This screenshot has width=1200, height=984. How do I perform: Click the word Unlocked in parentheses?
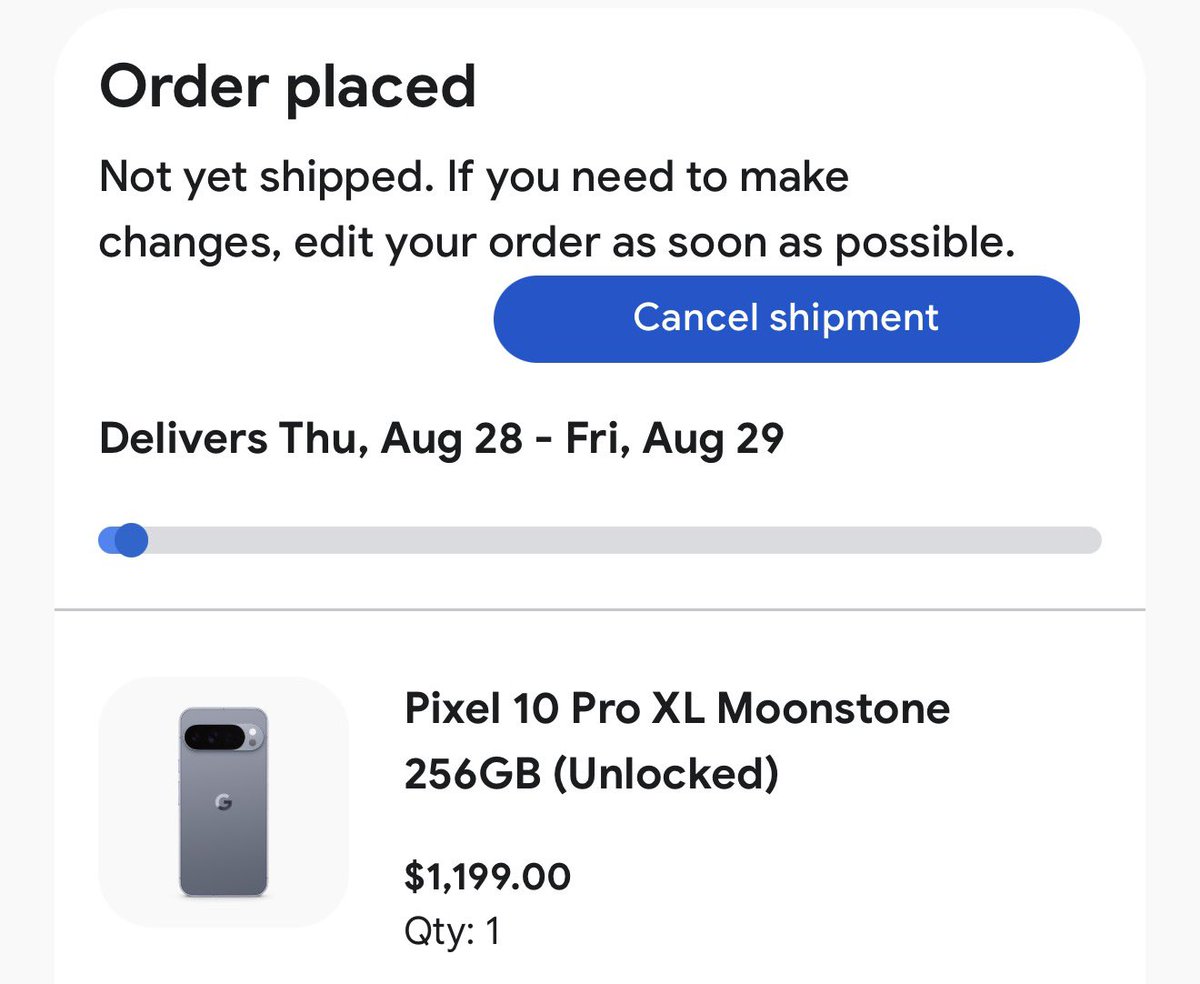(x=664, y=774)
